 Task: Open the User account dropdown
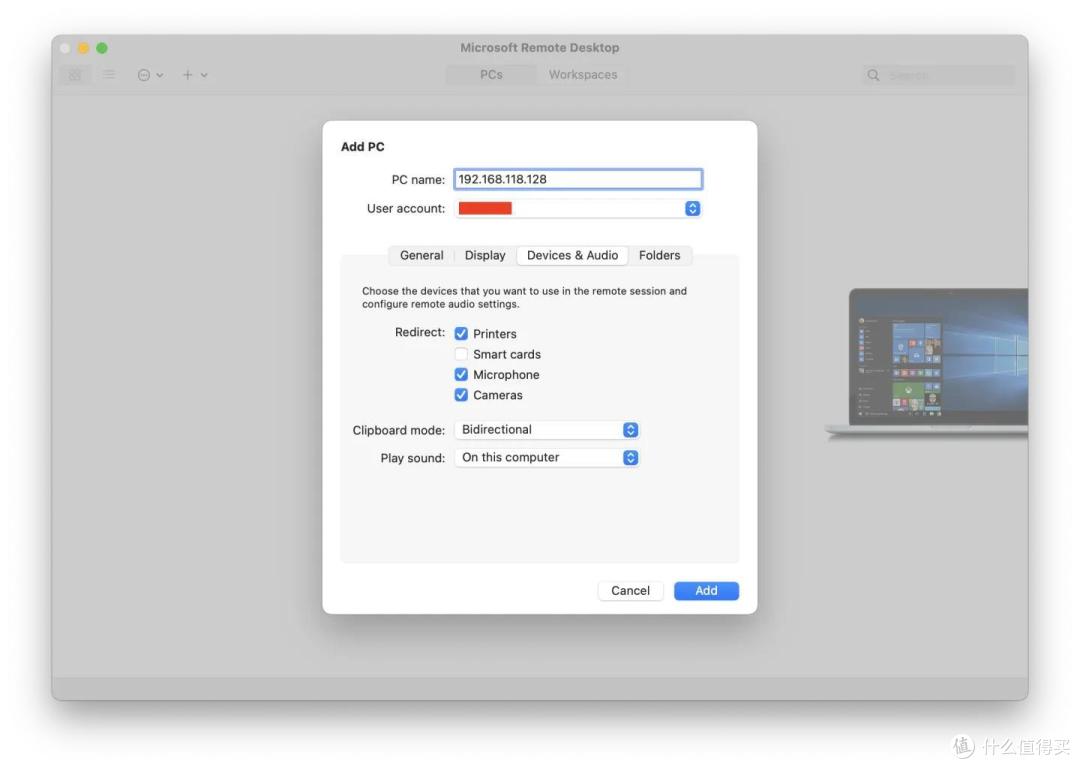[x=578, y=208]
